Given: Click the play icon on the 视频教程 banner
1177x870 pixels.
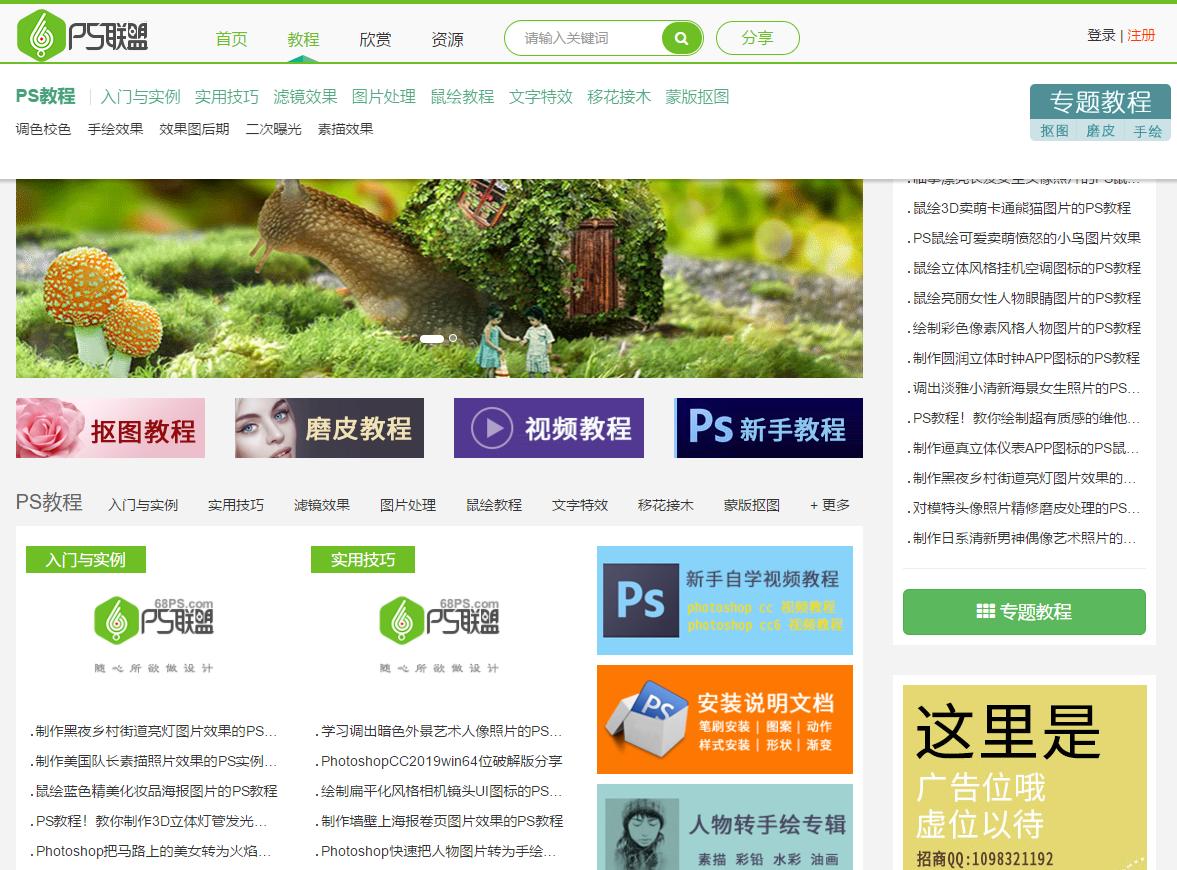Looking at the screenshot, I should 491,428.
